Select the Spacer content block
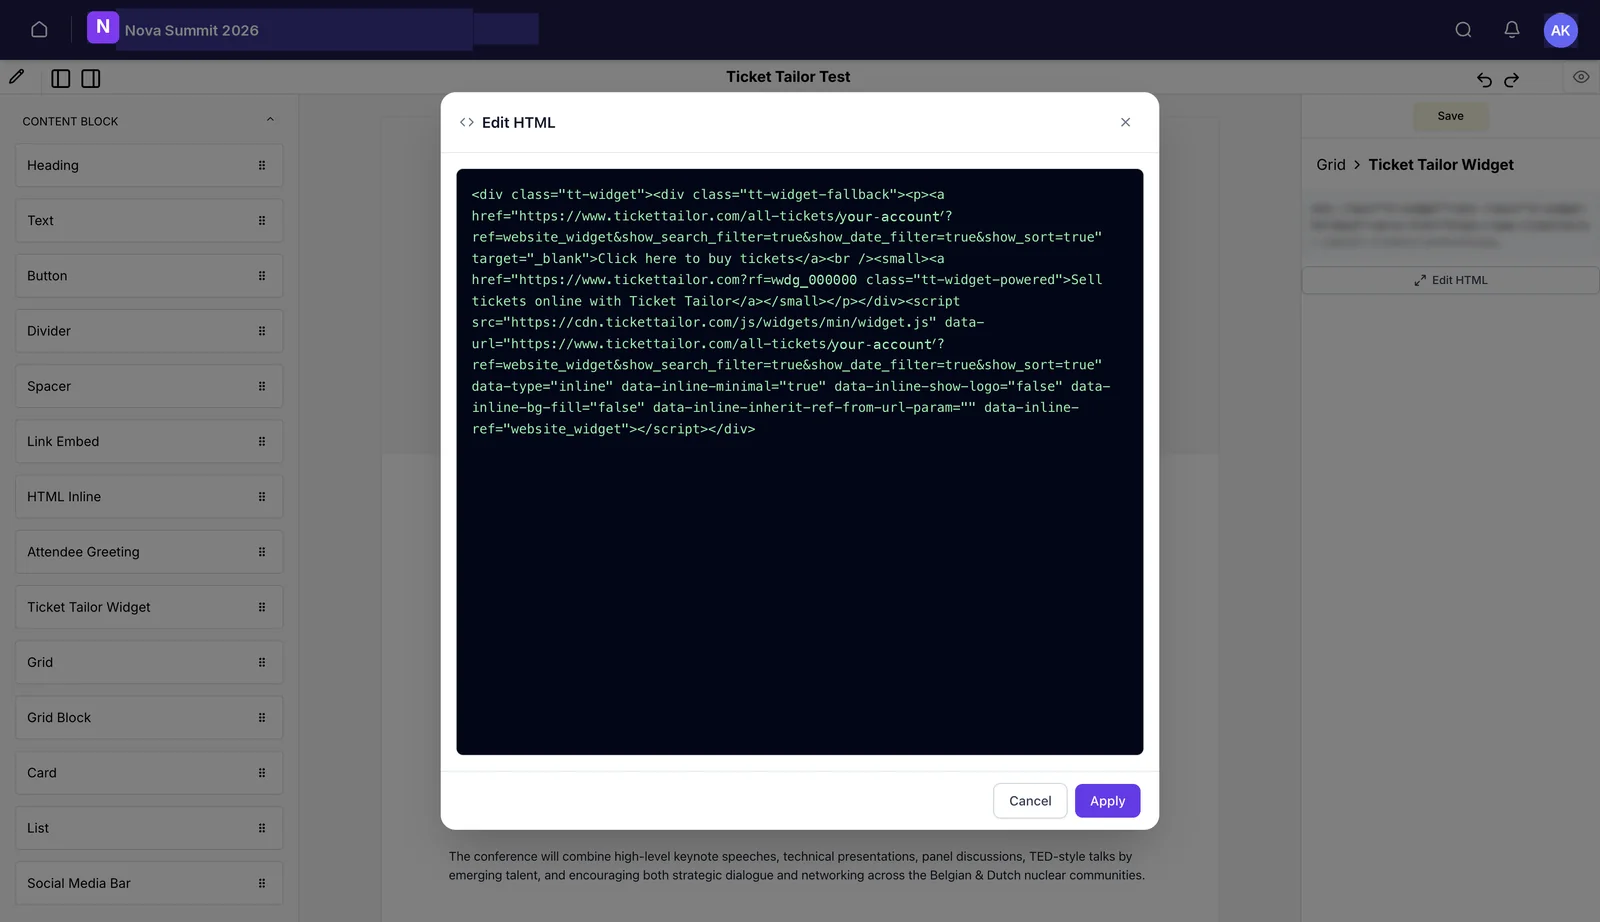Image resolution: width=1600 pixels, height=922 pixels. pos(149,386)
